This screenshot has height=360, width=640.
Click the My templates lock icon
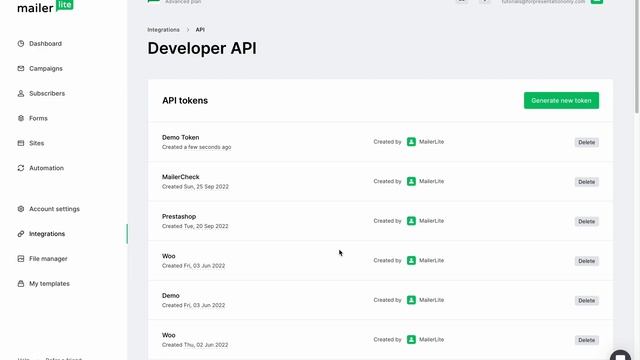pos(21,284)
